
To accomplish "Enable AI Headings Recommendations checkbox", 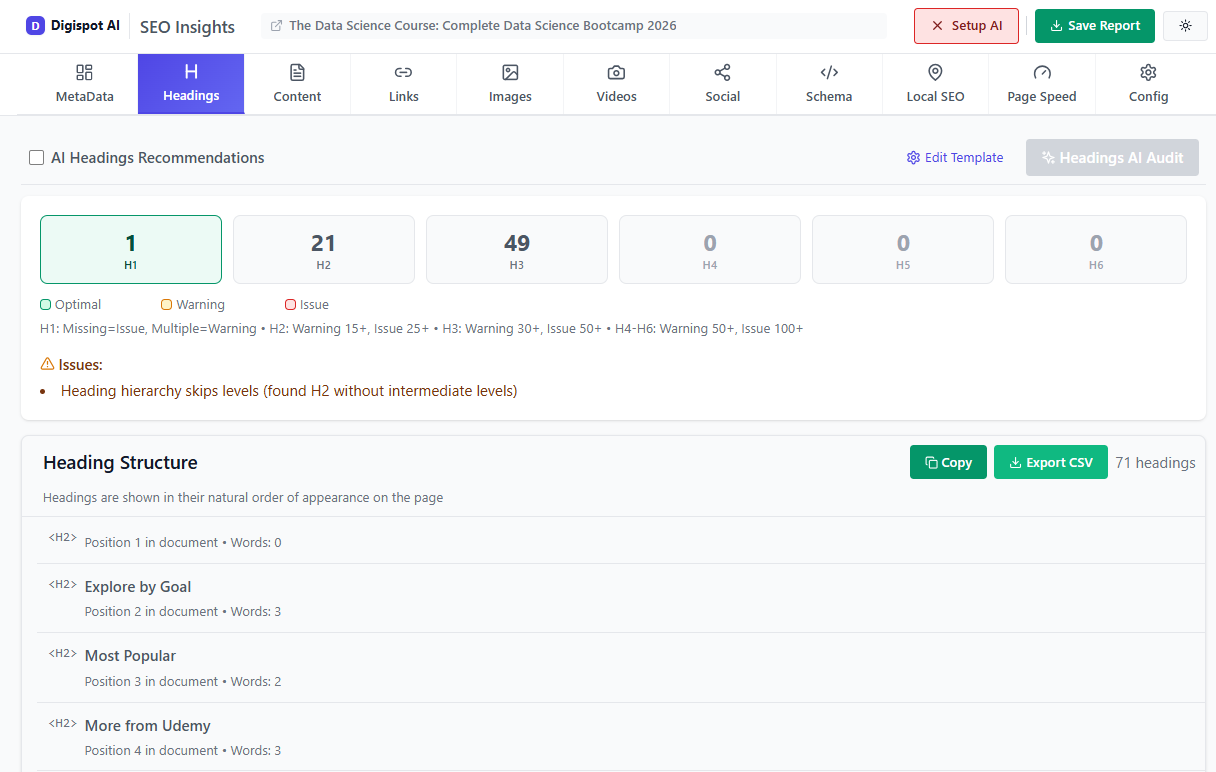I will (37, 158).
